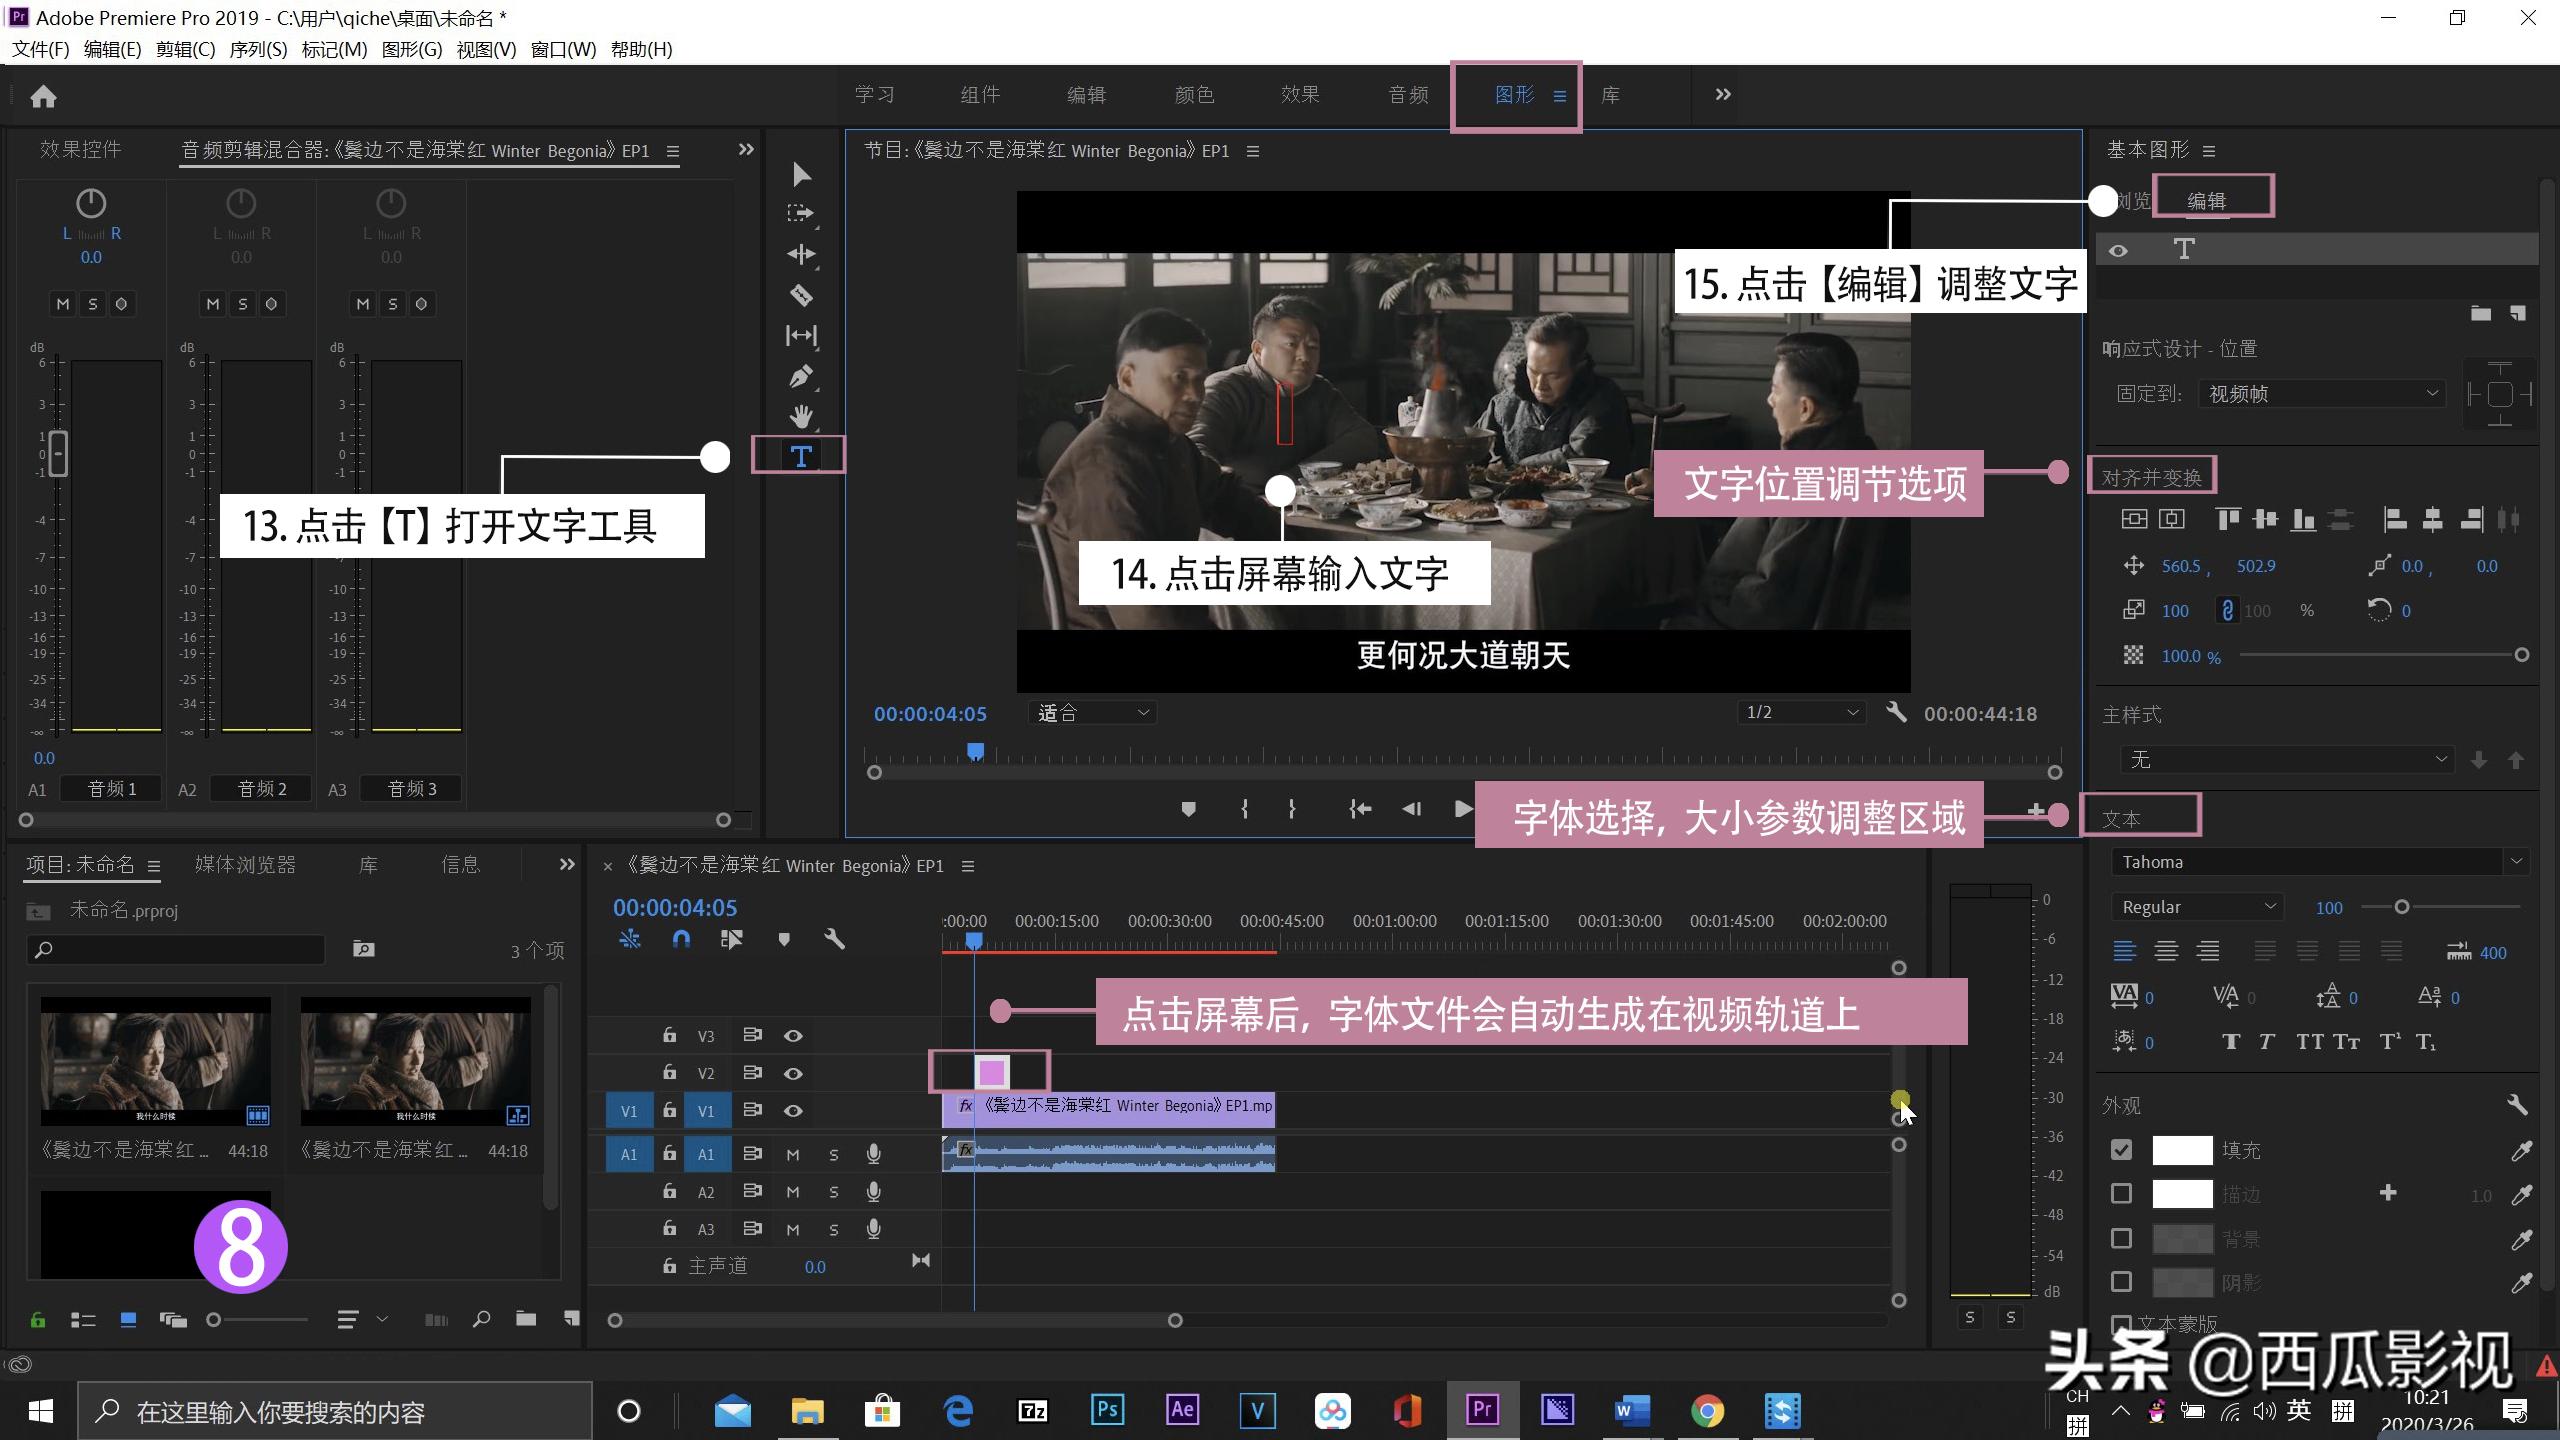Select the pink graphic clip on V2
Image resolution: width=2560 pixels, height=1440 pixels.
coord(992,1071)
